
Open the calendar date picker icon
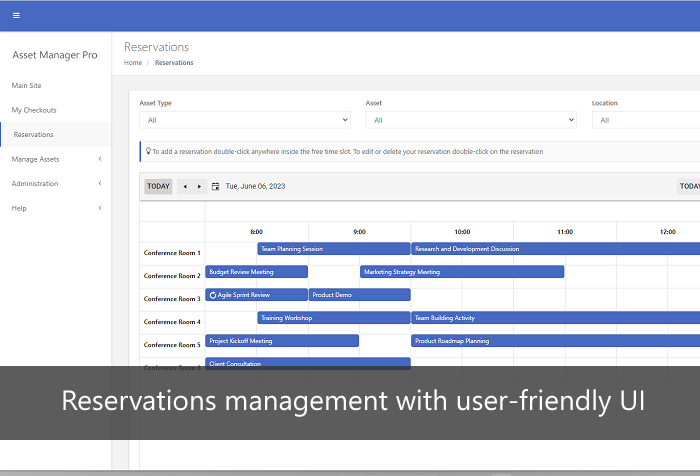[216, 187]
